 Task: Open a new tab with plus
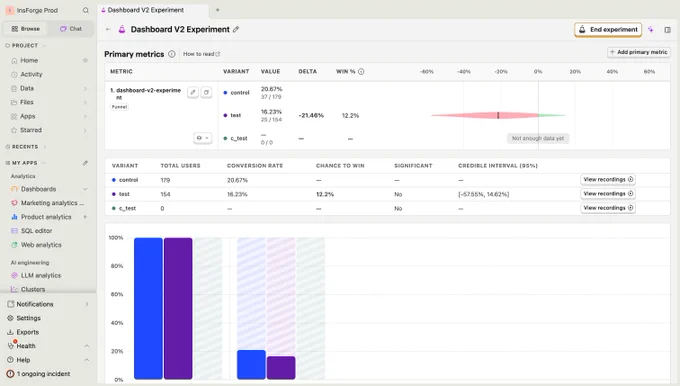pos(218,10)
